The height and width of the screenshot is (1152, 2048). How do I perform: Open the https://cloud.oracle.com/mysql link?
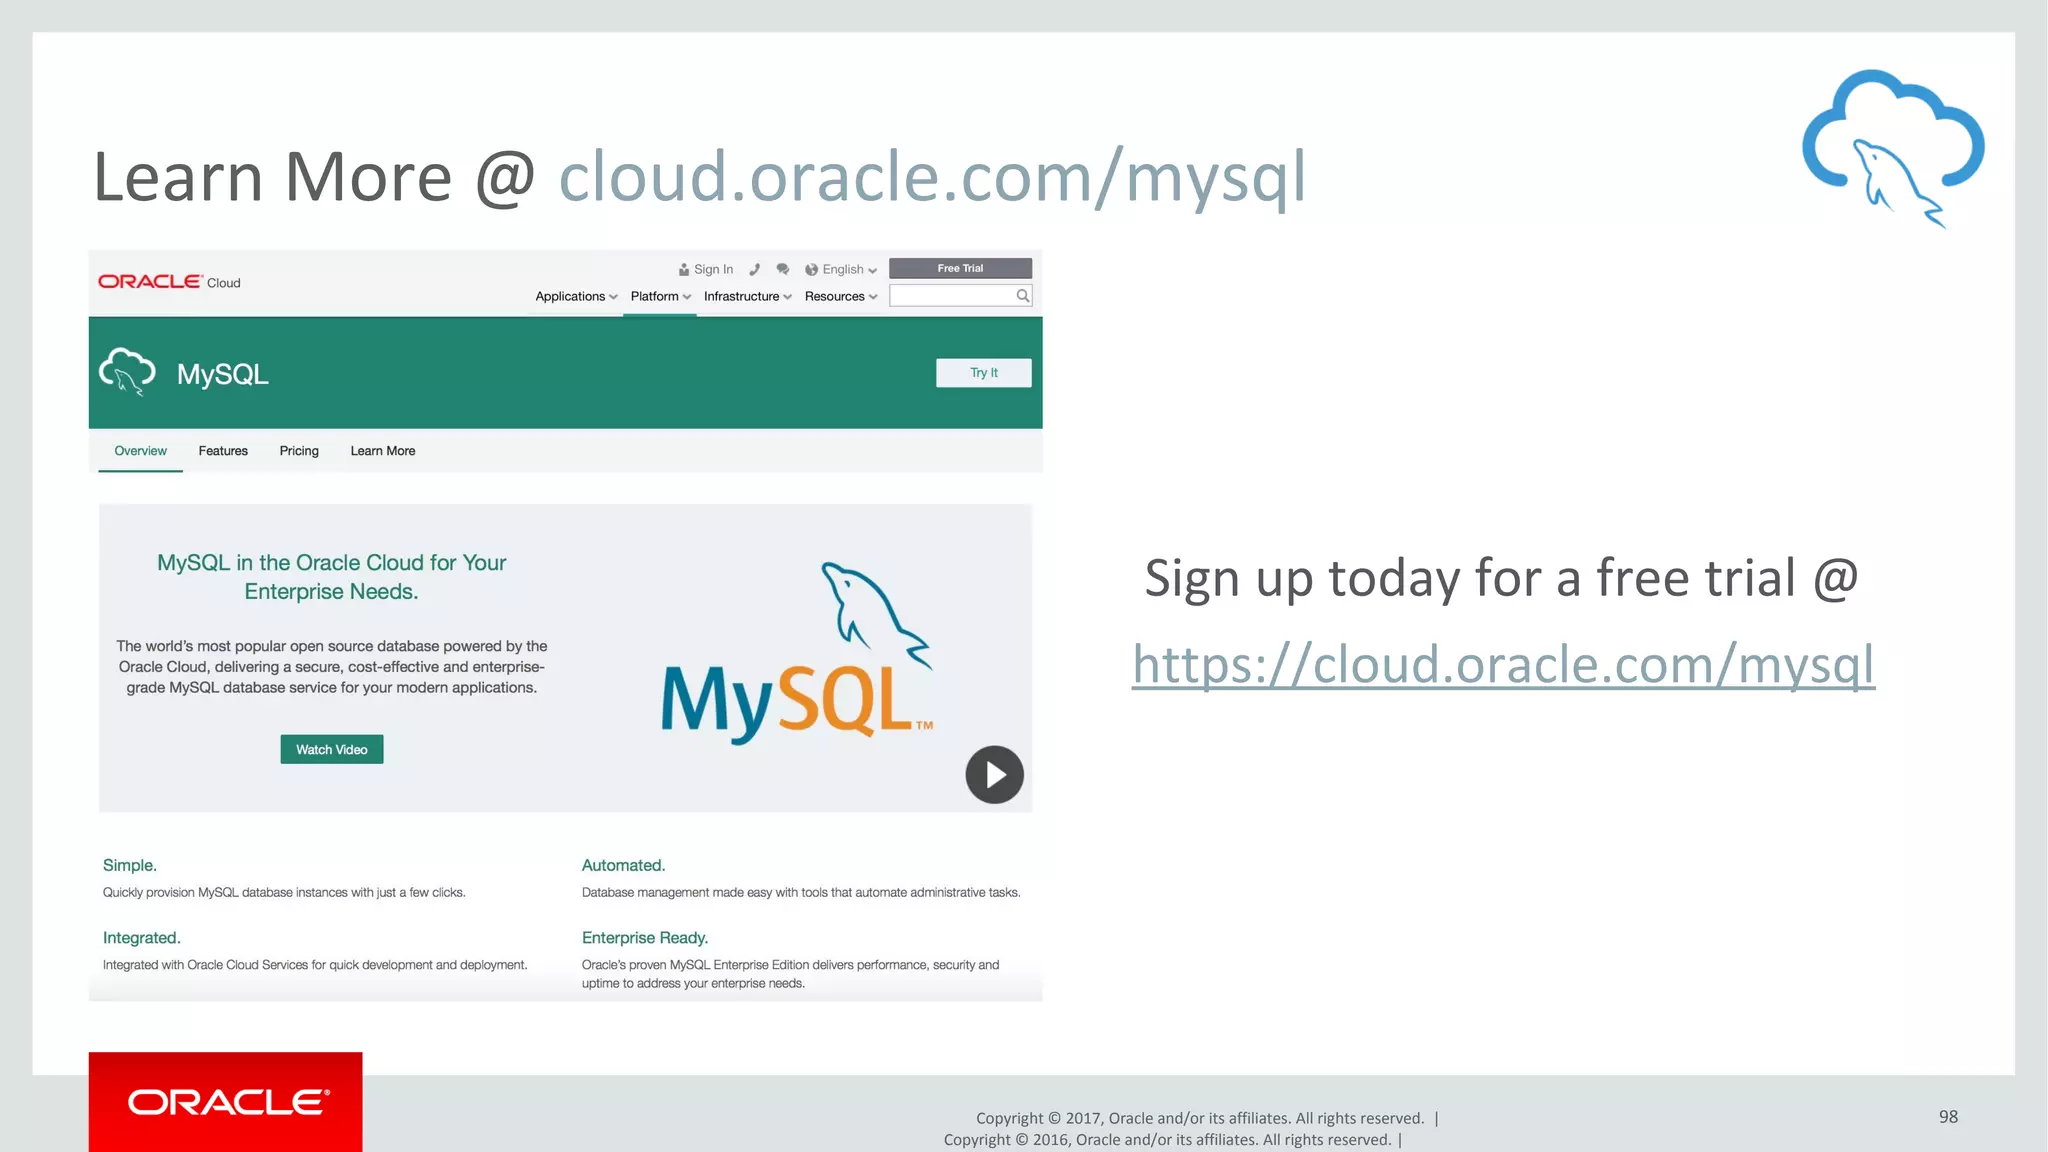(1503, 664)
